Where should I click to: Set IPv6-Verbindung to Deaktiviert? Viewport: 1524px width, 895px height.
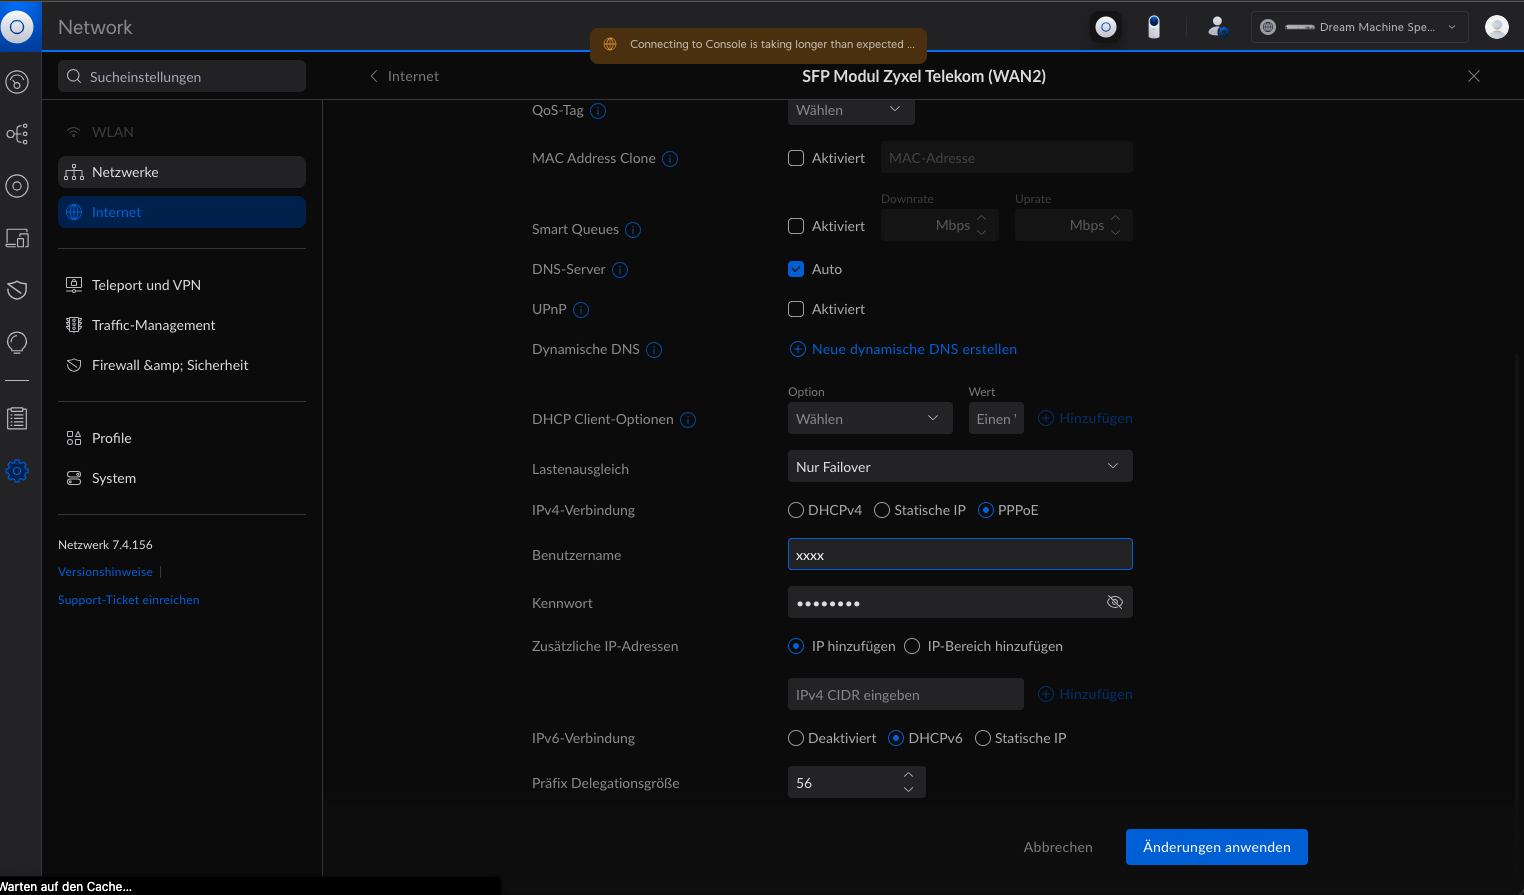(x=796, y=738)
